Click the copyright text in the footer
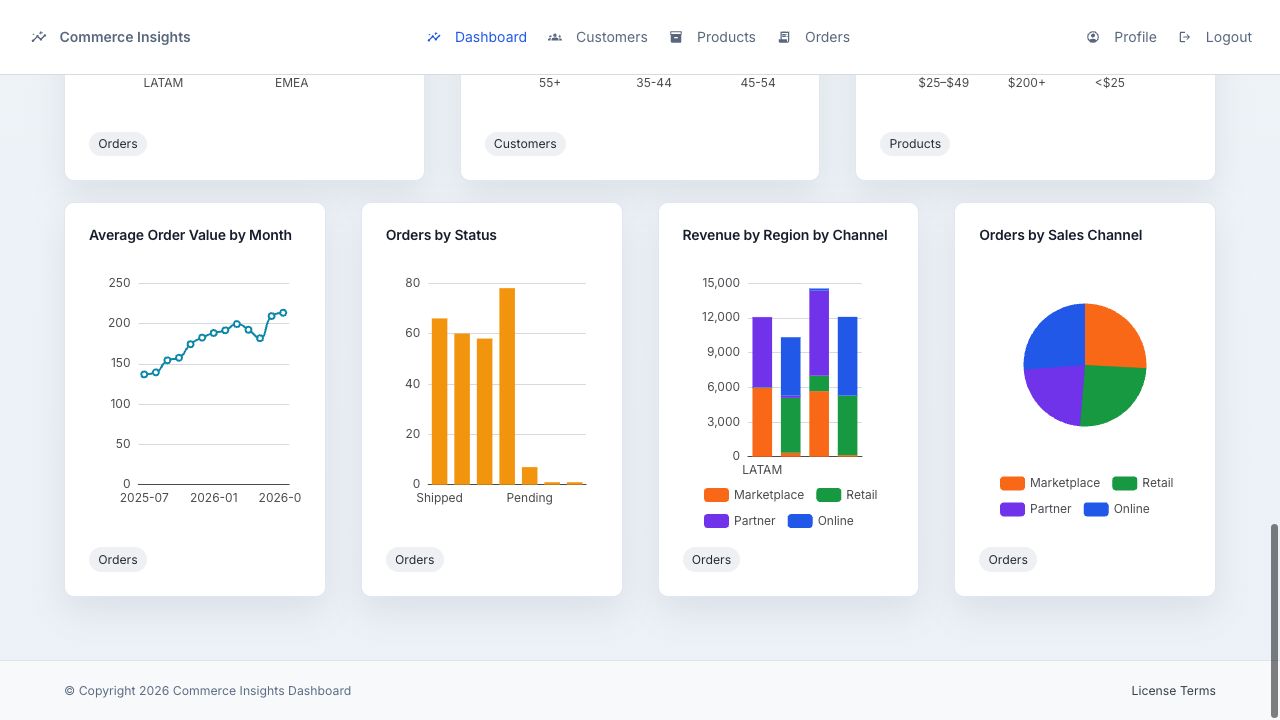 [x=208, y=691]
